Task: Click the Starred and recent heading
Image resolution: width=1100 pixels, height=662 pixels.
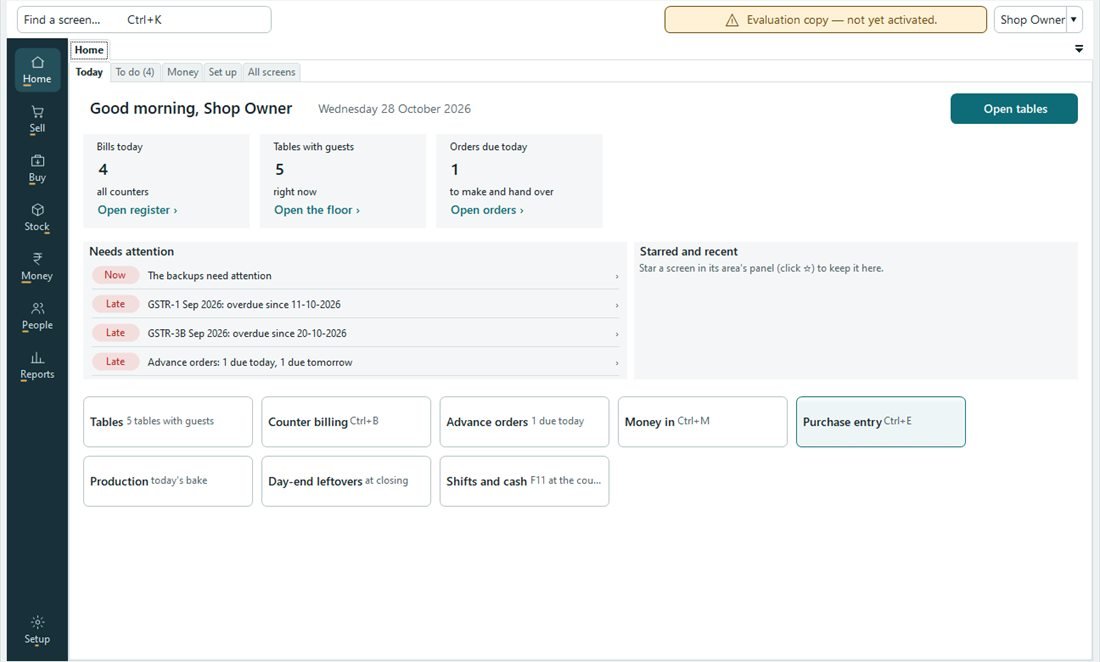Action: click(x=688, y=251)
